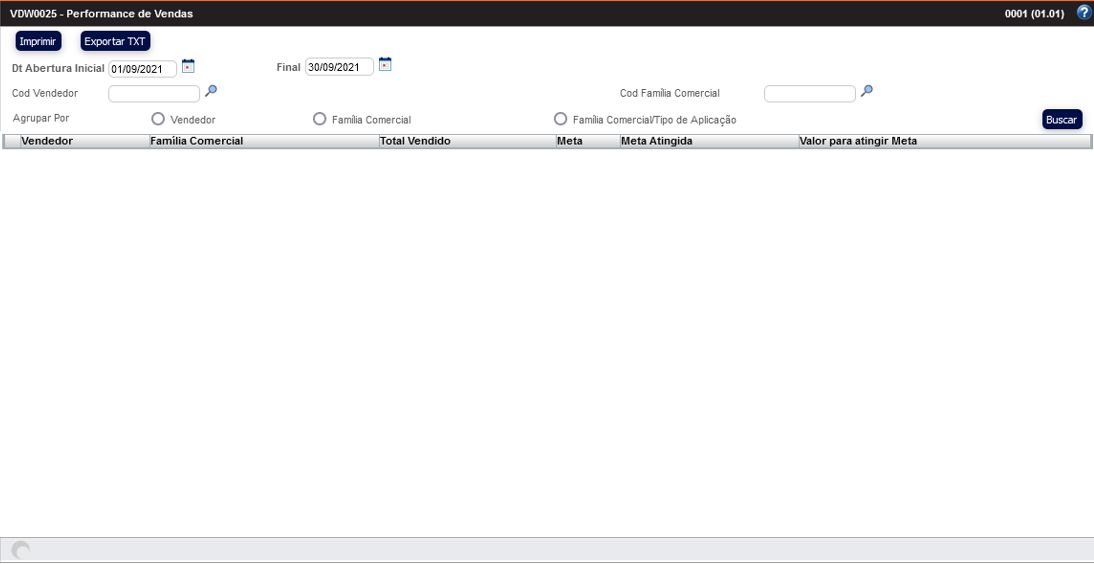Click Meta Atingida column header
The height and width of the screenshot is (564, 1094).
click(x=656, y=142)
